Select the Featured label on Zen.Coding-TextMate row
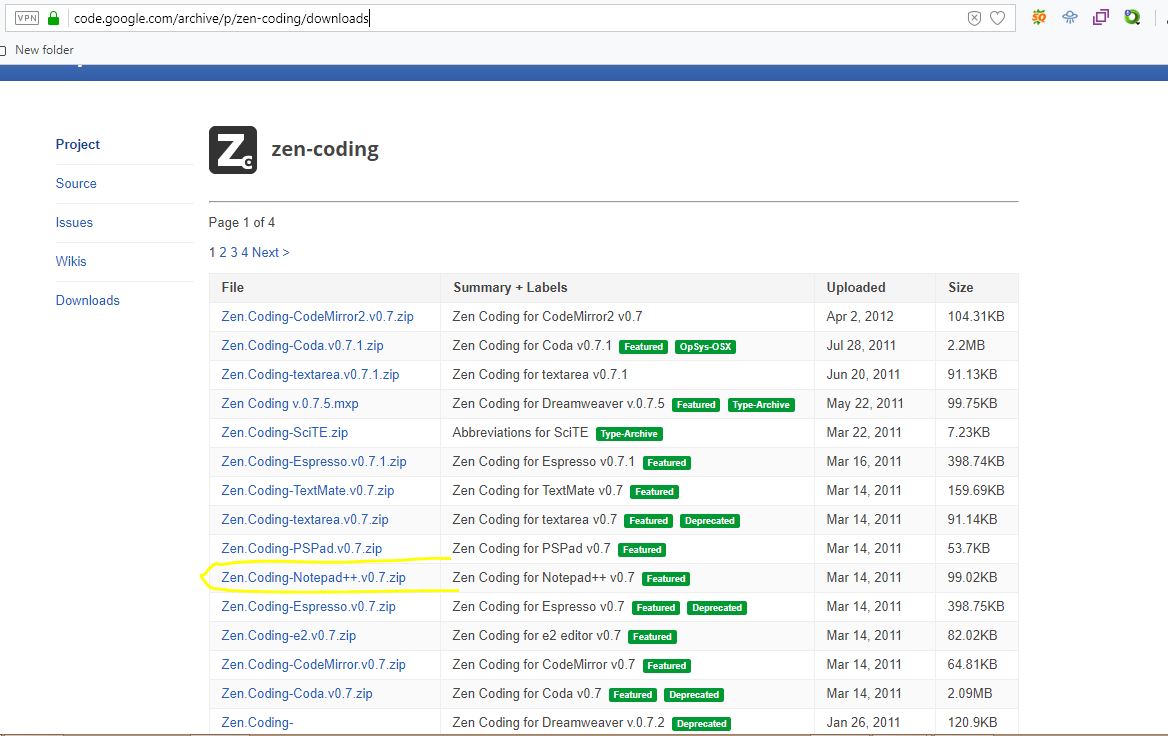Image resolution: width=1168 pixels, height=736 pixels. coord(654,491)
